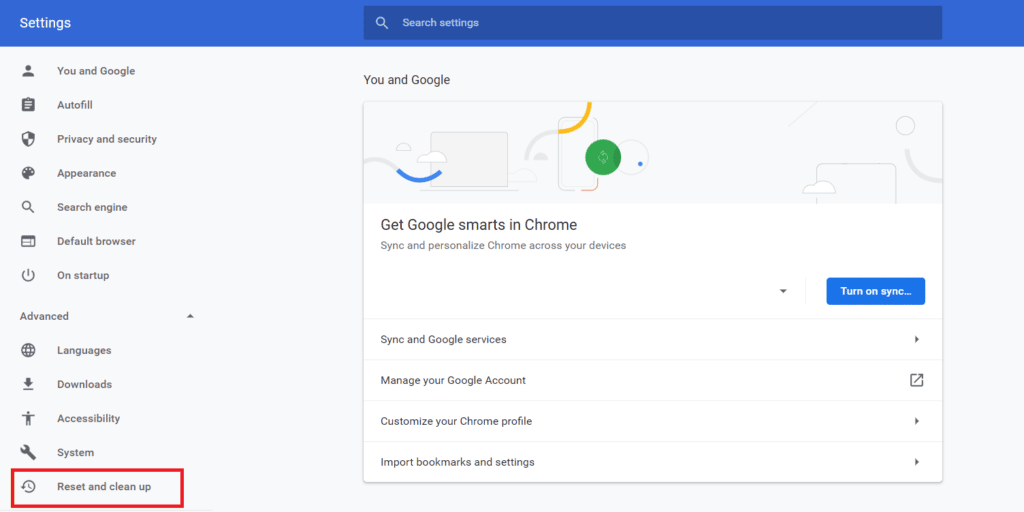Click the clipboard icon beside Autofill

28,105
